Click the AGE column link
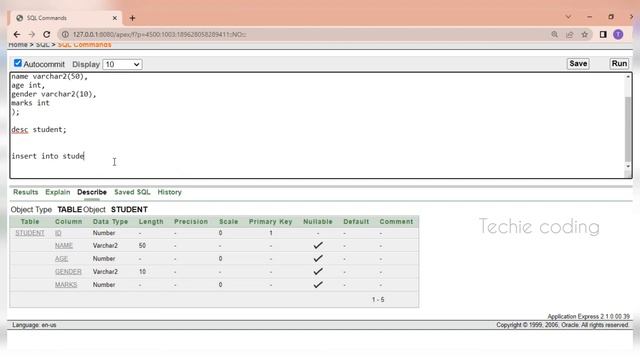The height and width of the screenshot is (360, 640). (x=61, y=259)
